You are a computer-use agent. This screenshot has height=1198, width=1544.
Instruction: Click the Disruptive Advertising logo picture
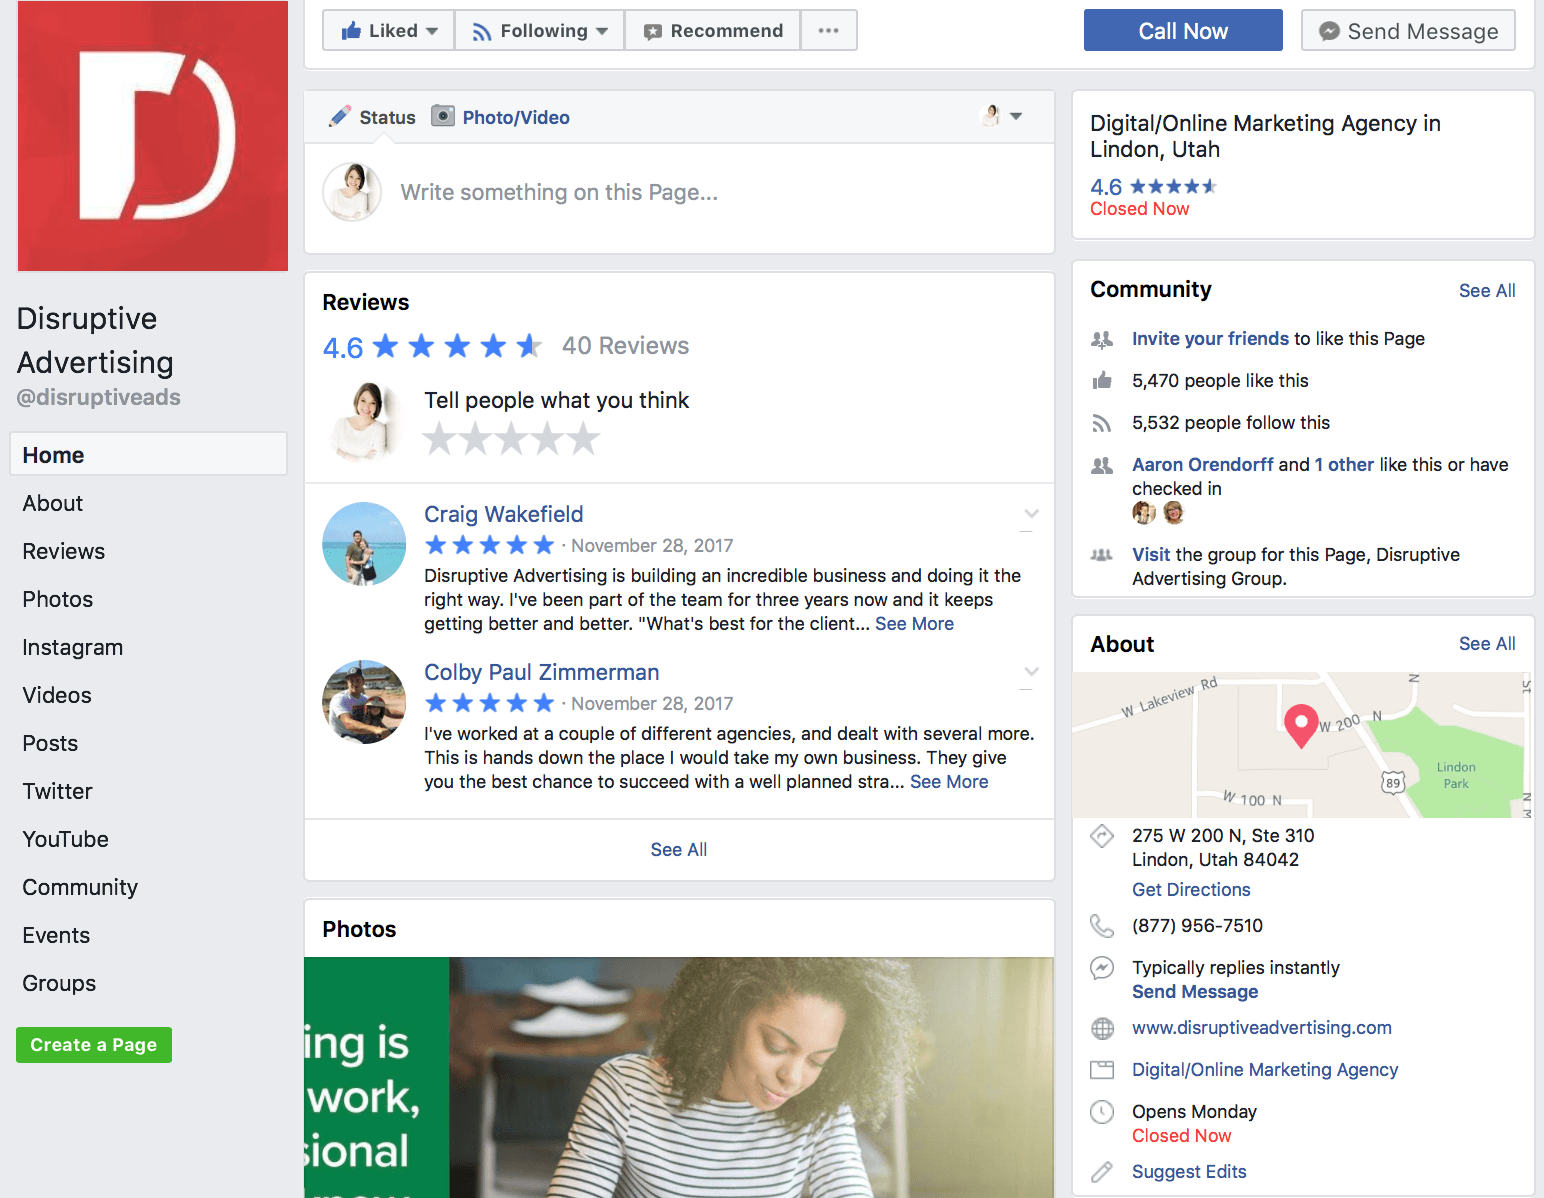point(153,136)
